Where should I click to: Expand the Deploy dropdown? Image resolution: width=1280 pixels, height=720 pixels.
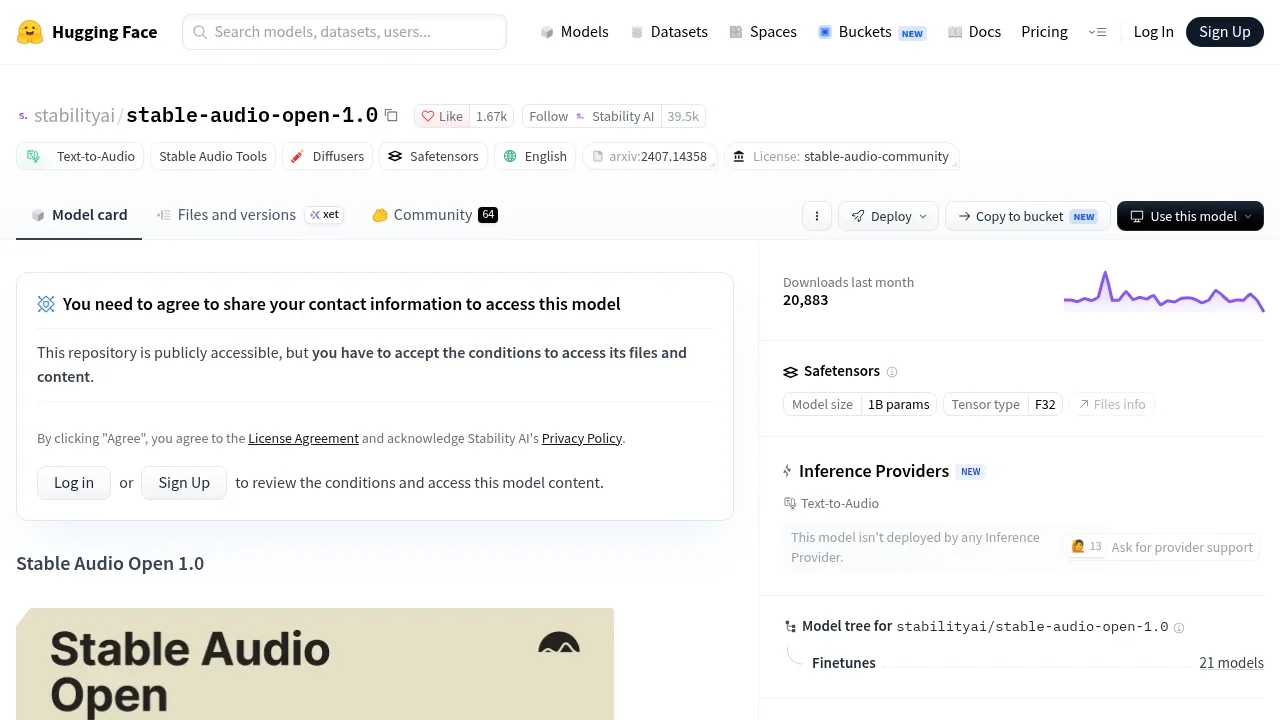[x=889, y=216]
